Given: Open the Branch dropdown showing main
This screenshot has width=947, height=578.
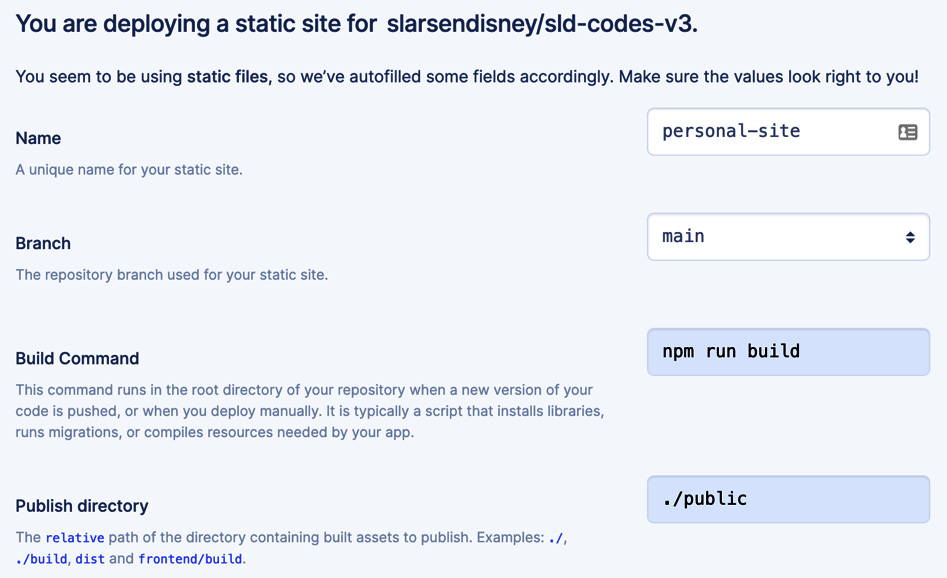Looking at the screenshot, I should [x=788, y=237].
